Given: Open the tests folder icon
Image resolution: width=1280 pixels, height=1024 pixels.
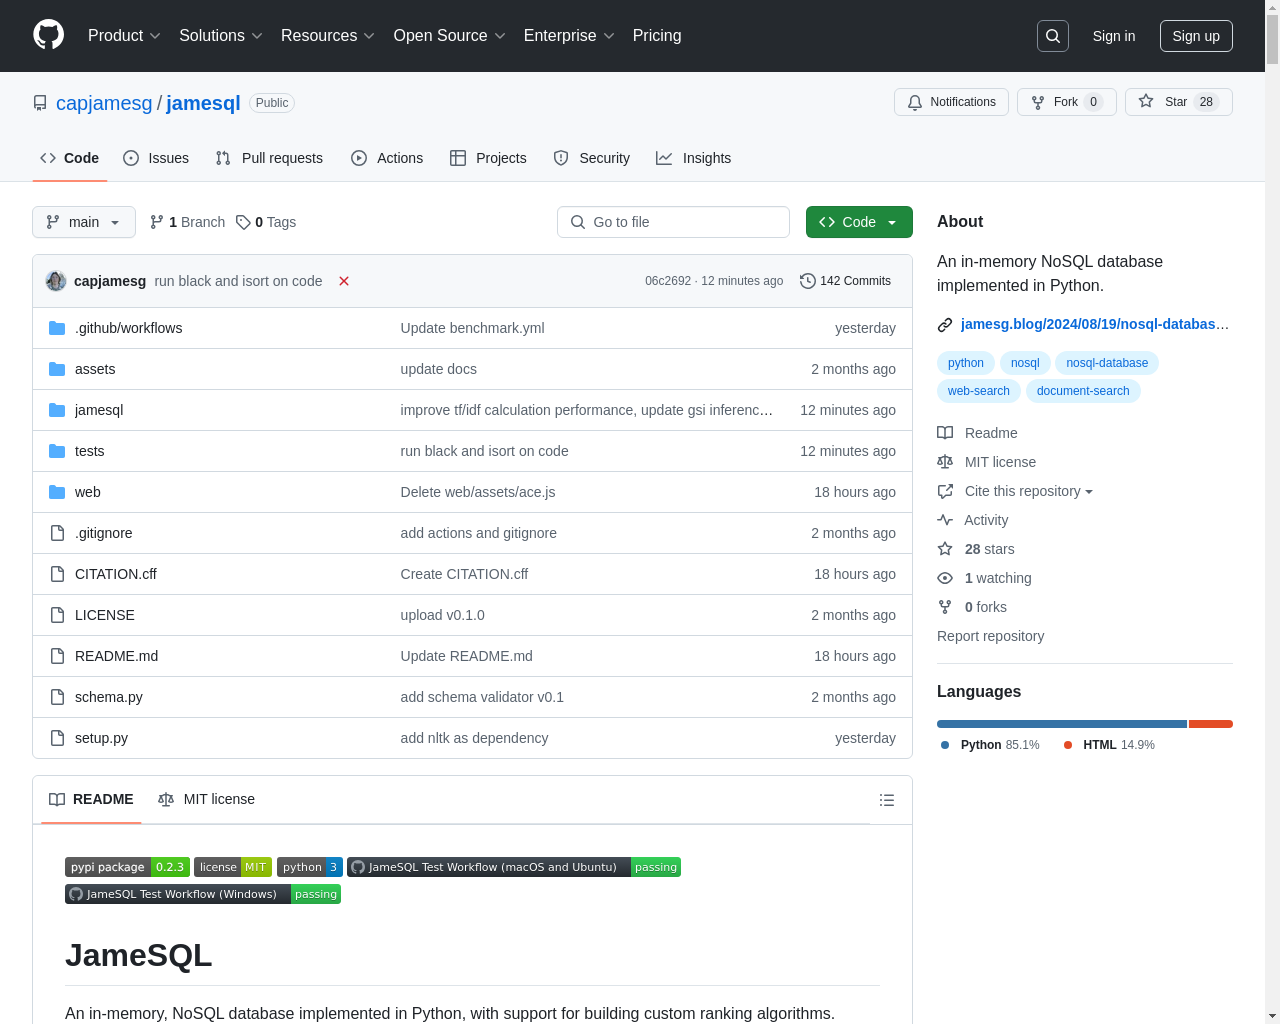Looking at the screenshot, I should tap(57, 451).
